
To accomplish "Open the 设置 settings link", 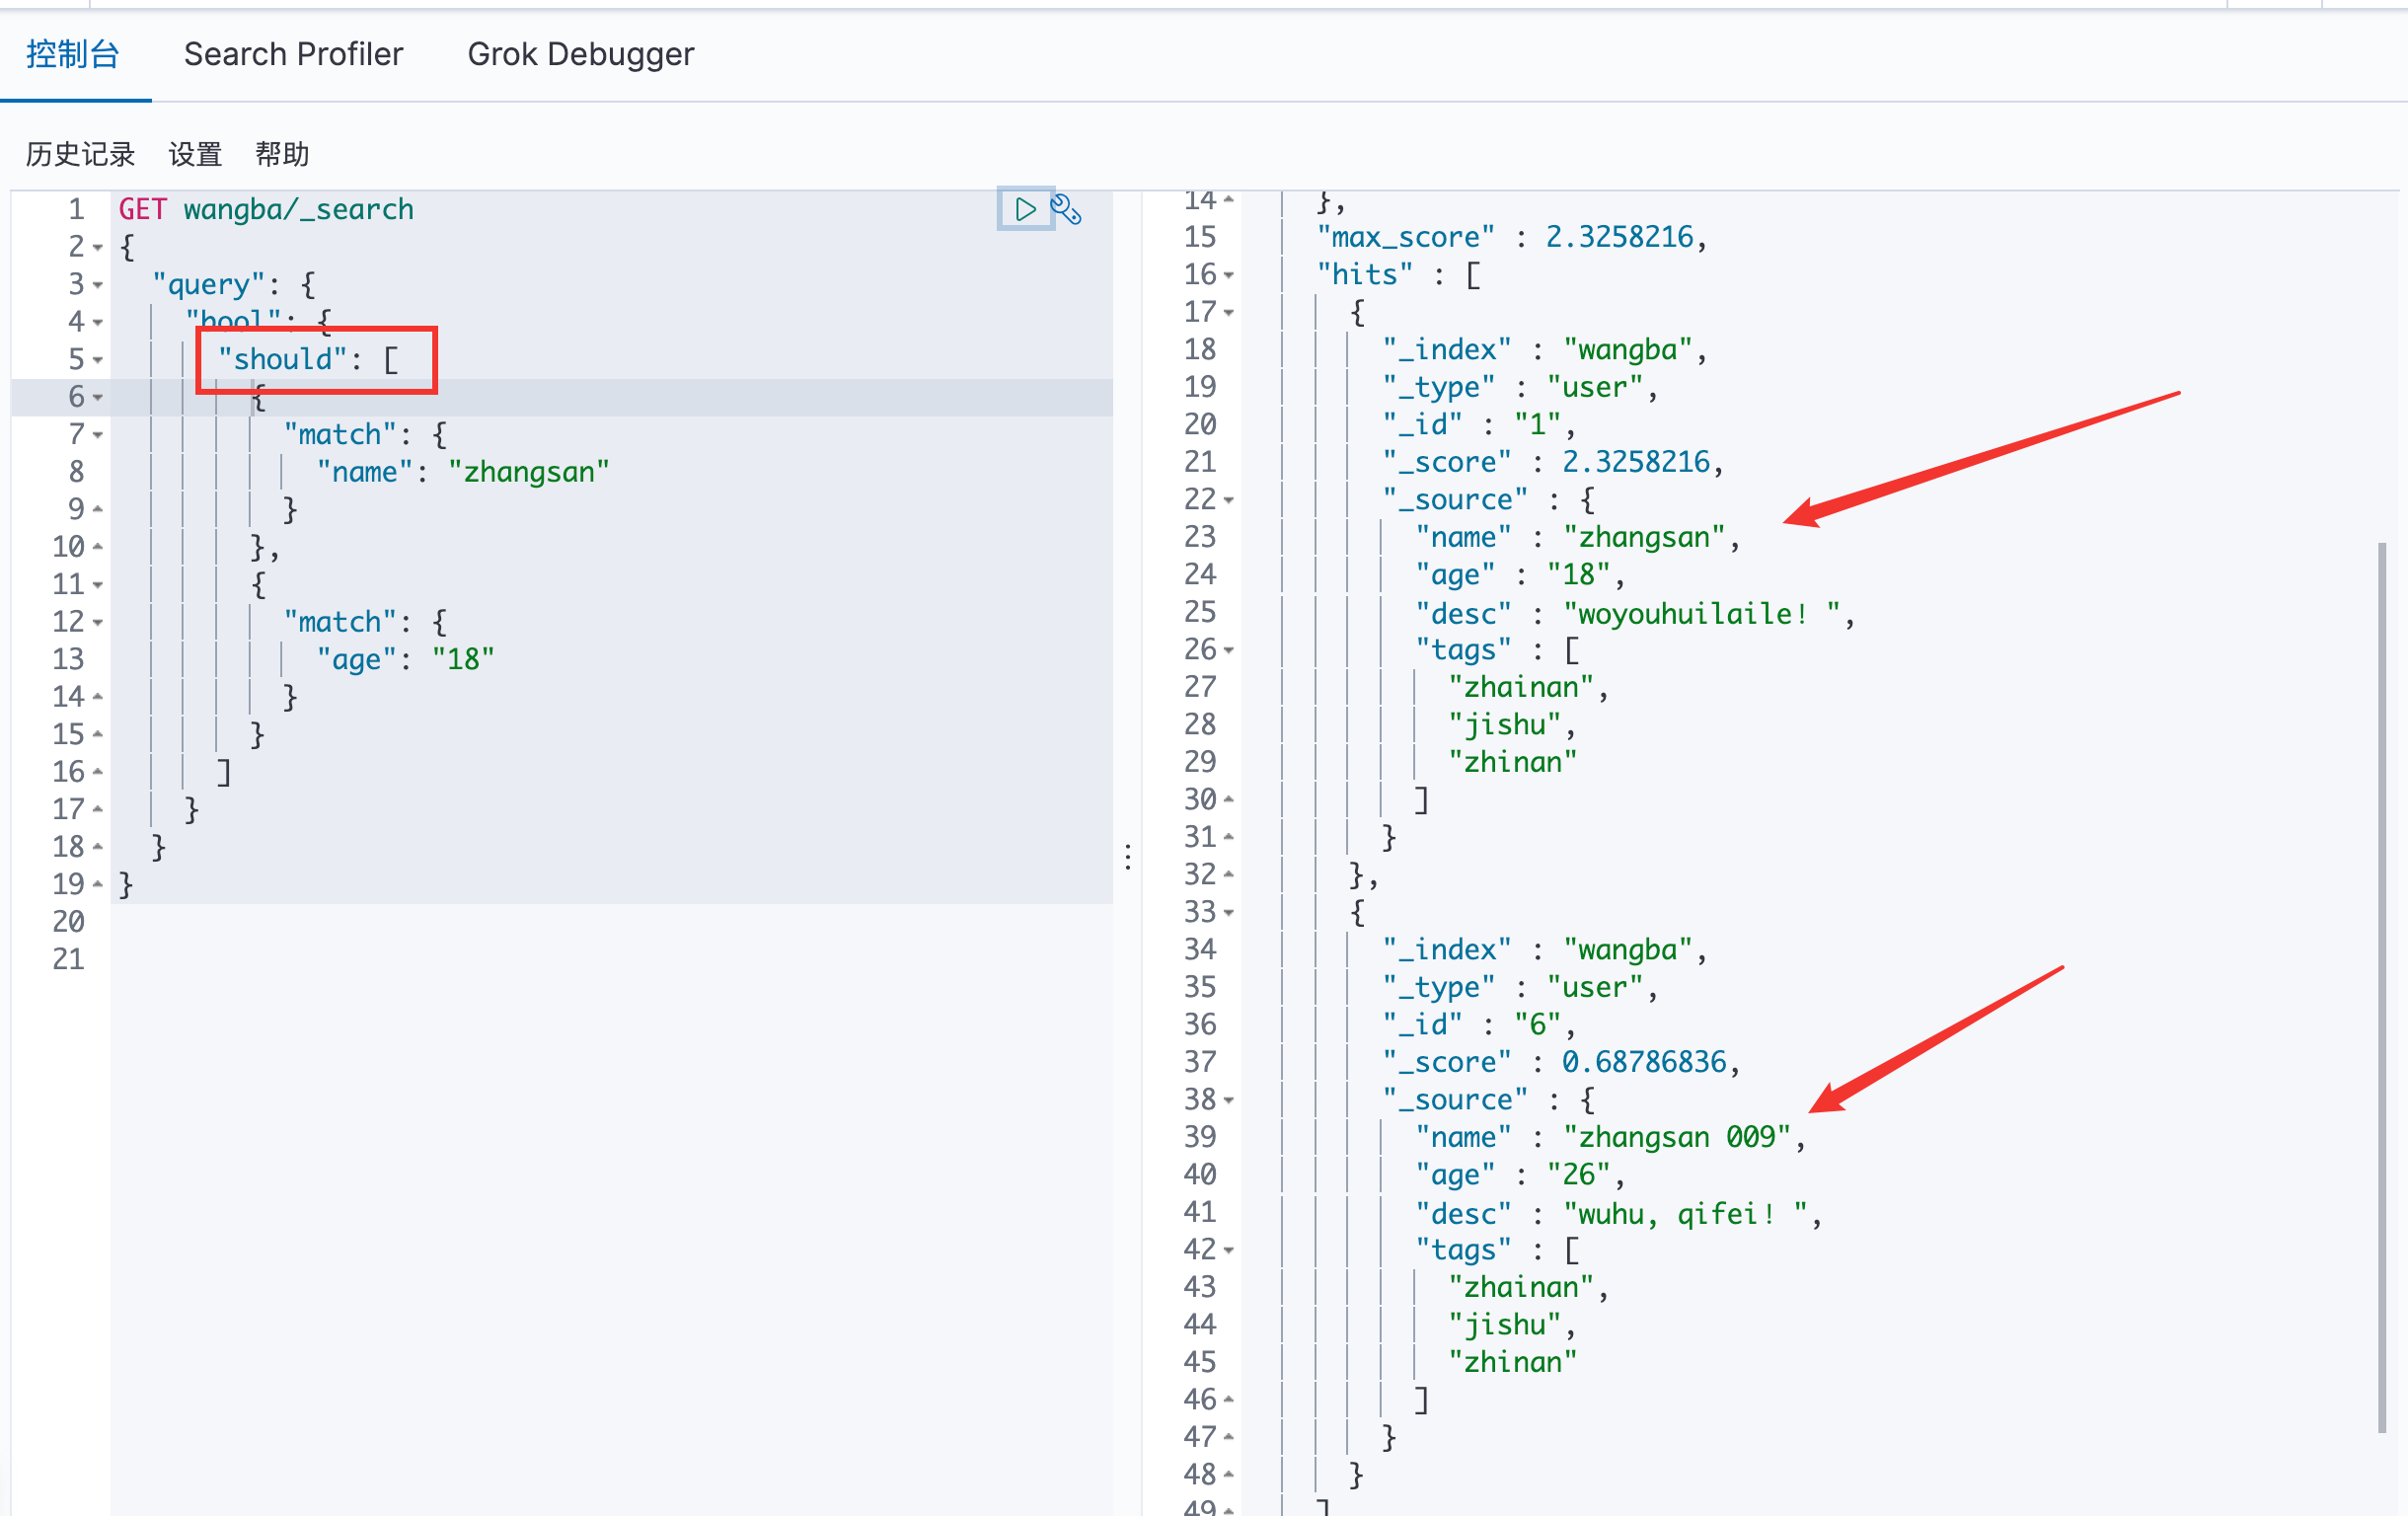I will [x=195, y=154].
